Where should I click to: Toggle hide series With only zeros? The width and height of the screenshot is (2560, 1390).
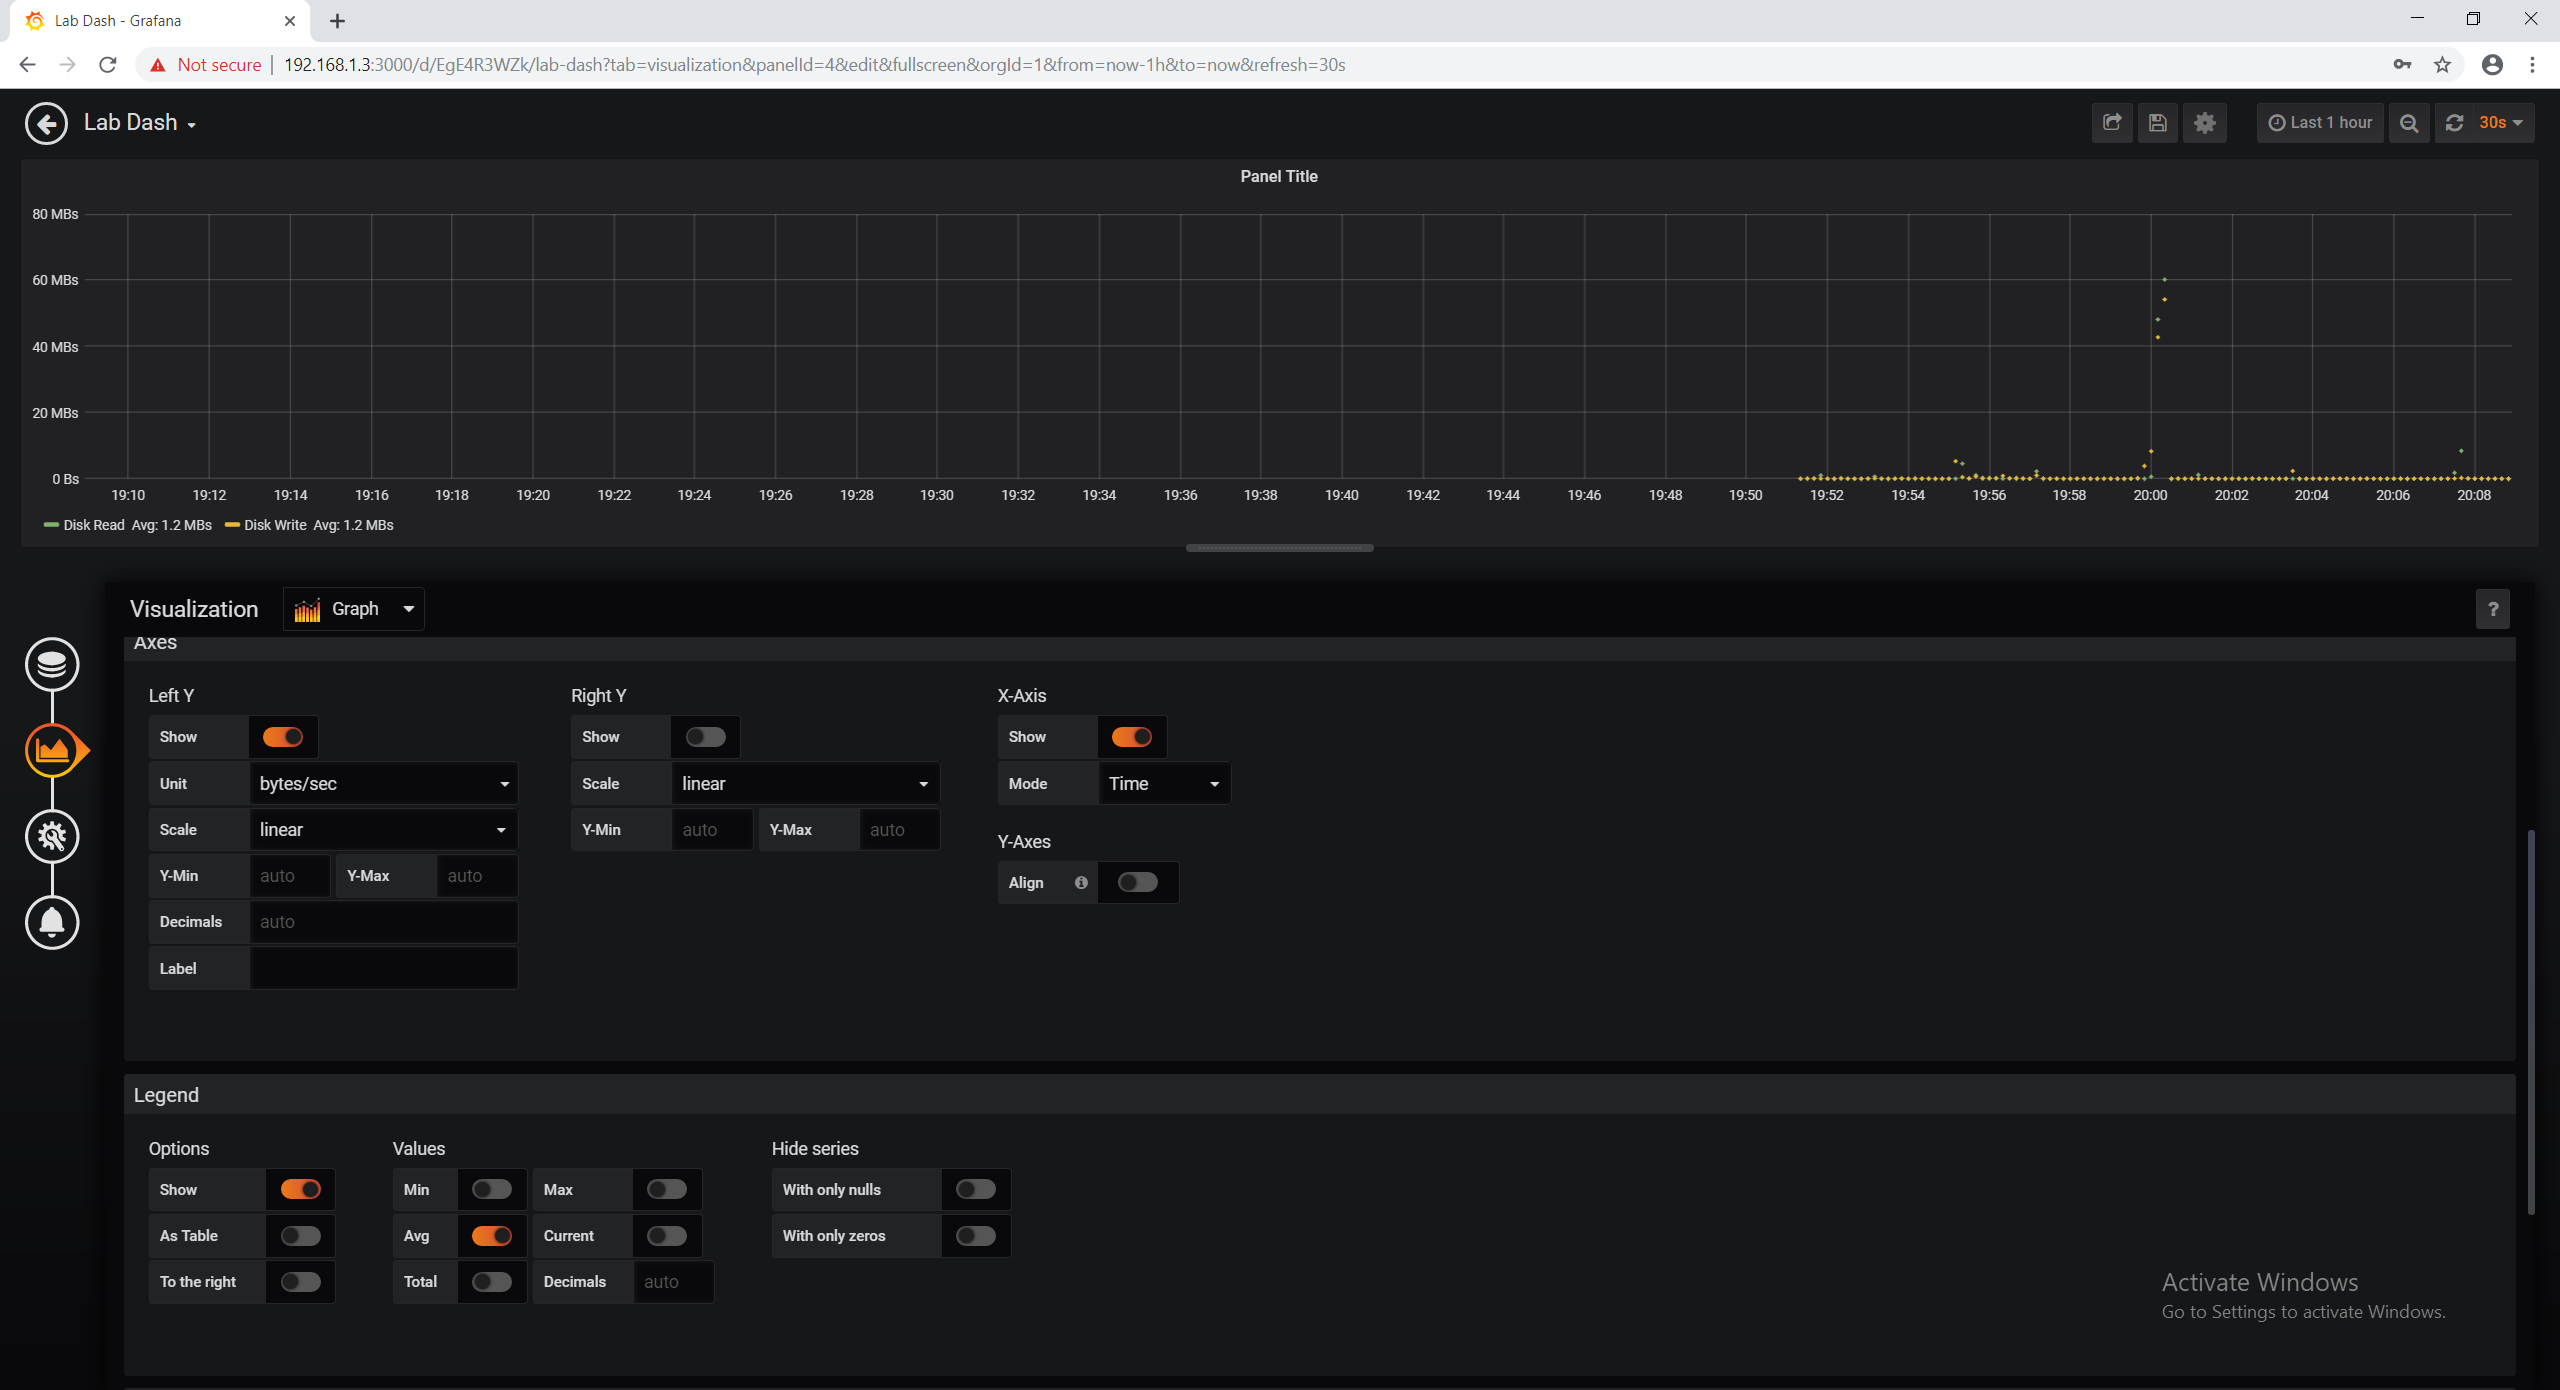coord(976,1236)
